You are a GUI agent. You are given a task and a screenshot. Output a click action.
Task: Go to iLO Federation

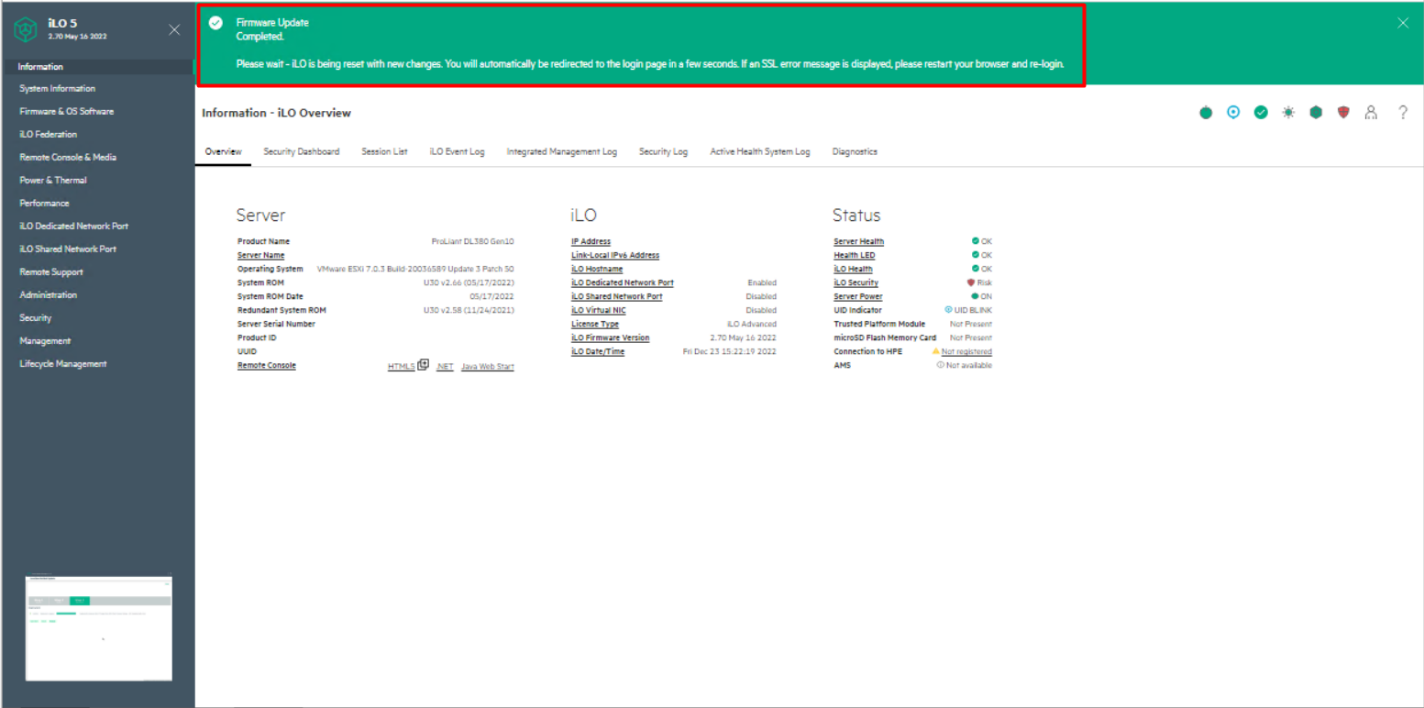pos(48,134)
